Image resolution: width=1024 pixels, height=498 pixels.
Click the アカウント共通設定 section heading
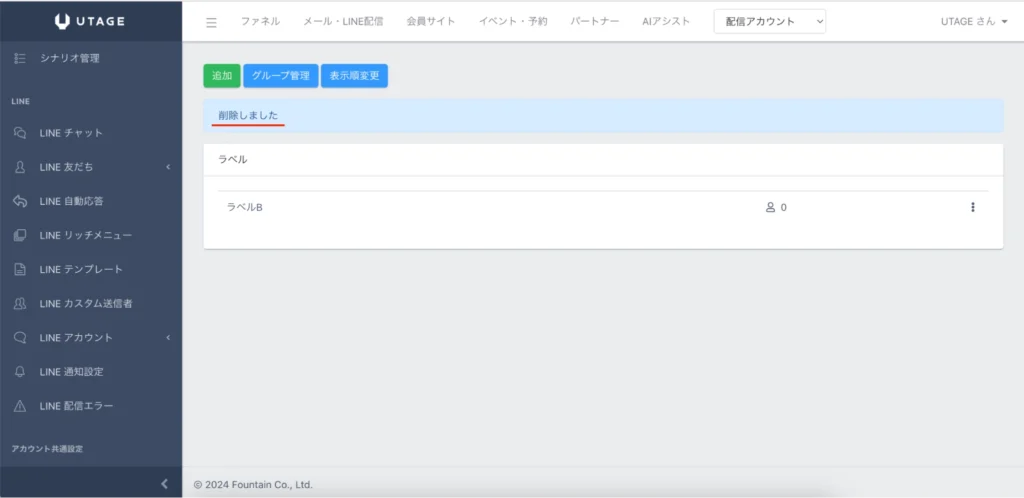47,449
